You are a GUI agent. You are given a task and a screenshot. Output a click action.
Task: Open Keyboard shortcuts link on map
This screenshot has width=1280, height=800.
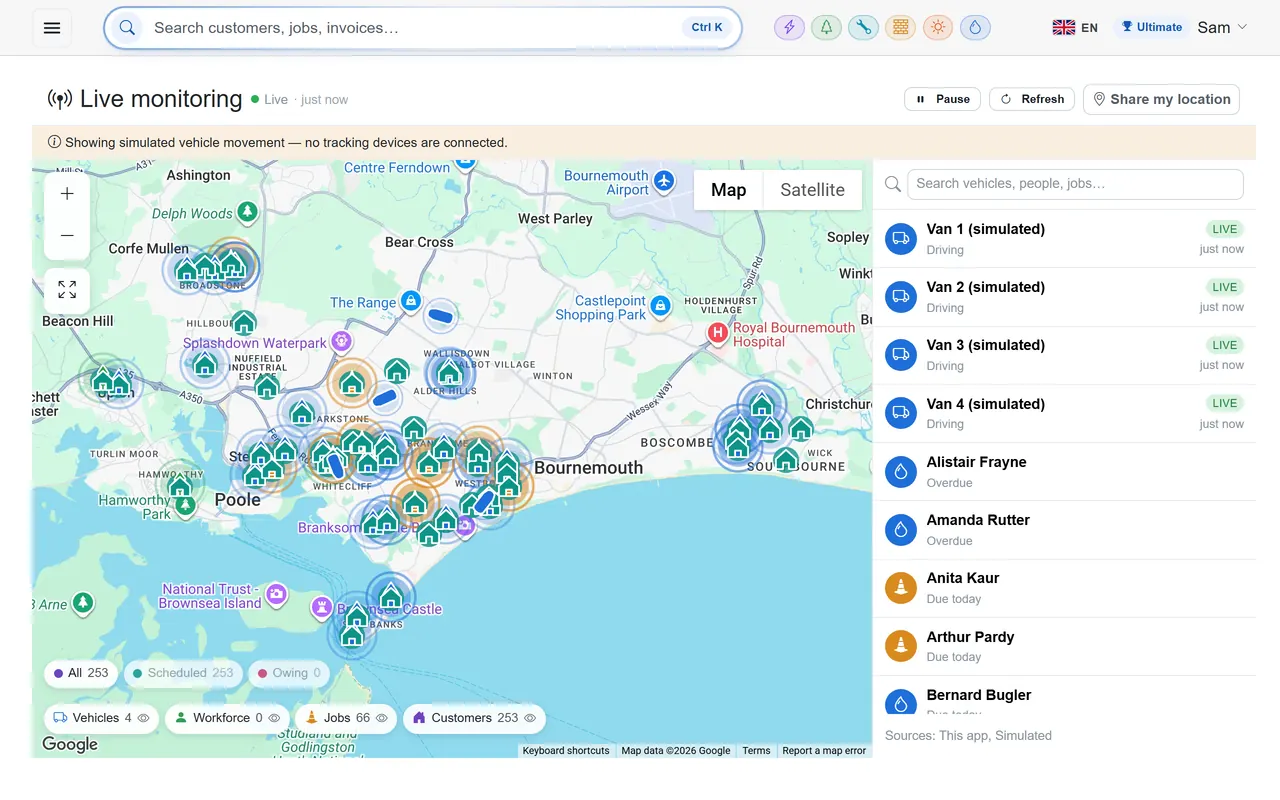coord(566,751)
